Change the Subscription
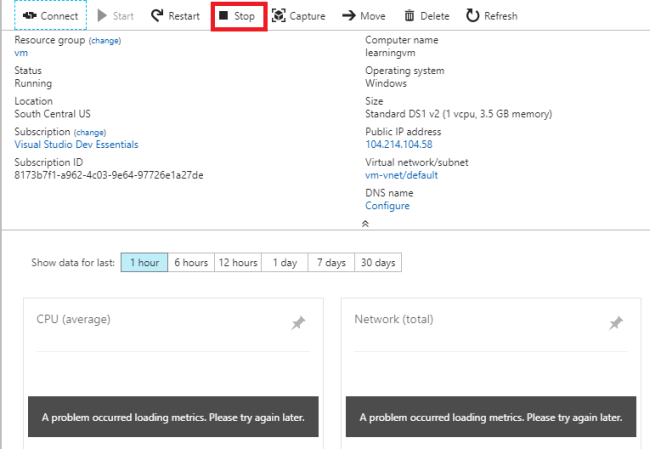Viewport: 650px width, 449px height. pos(89,132)
